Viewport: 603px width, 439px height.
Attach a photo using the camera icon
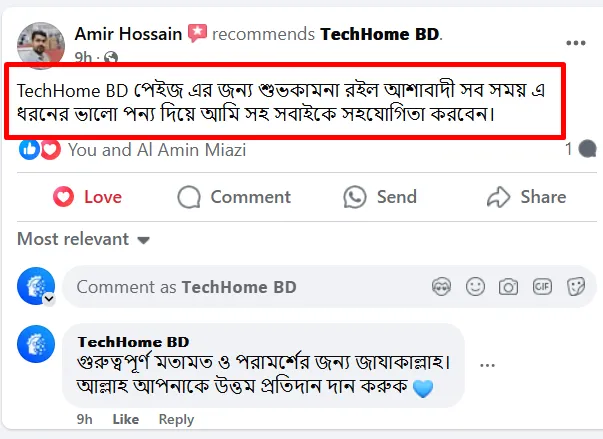tap(509, 287)
